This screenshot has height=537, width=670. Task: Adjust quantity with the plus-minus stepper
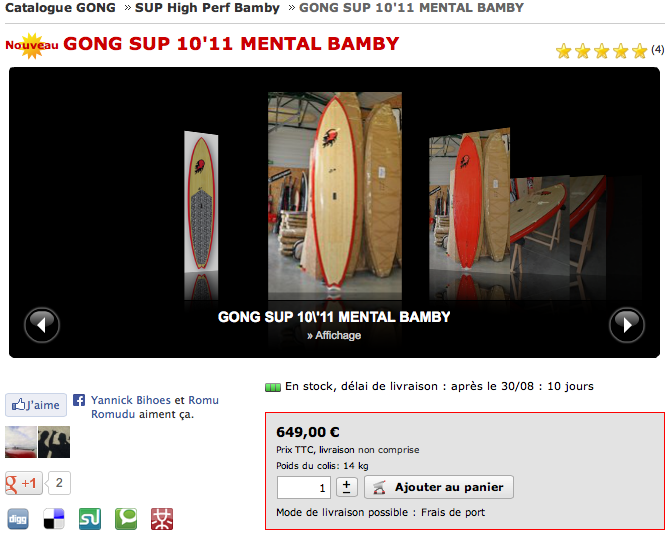click(x=347, y=487)
